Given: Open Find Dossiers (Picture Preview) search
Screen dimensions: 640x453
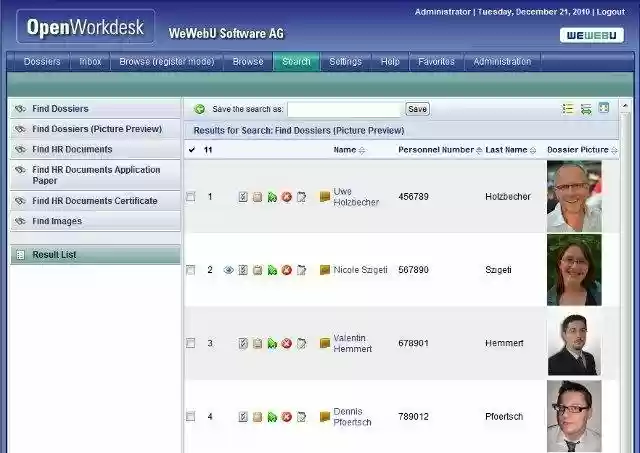Looking at the screenshot, I should [x=95, y=129].
